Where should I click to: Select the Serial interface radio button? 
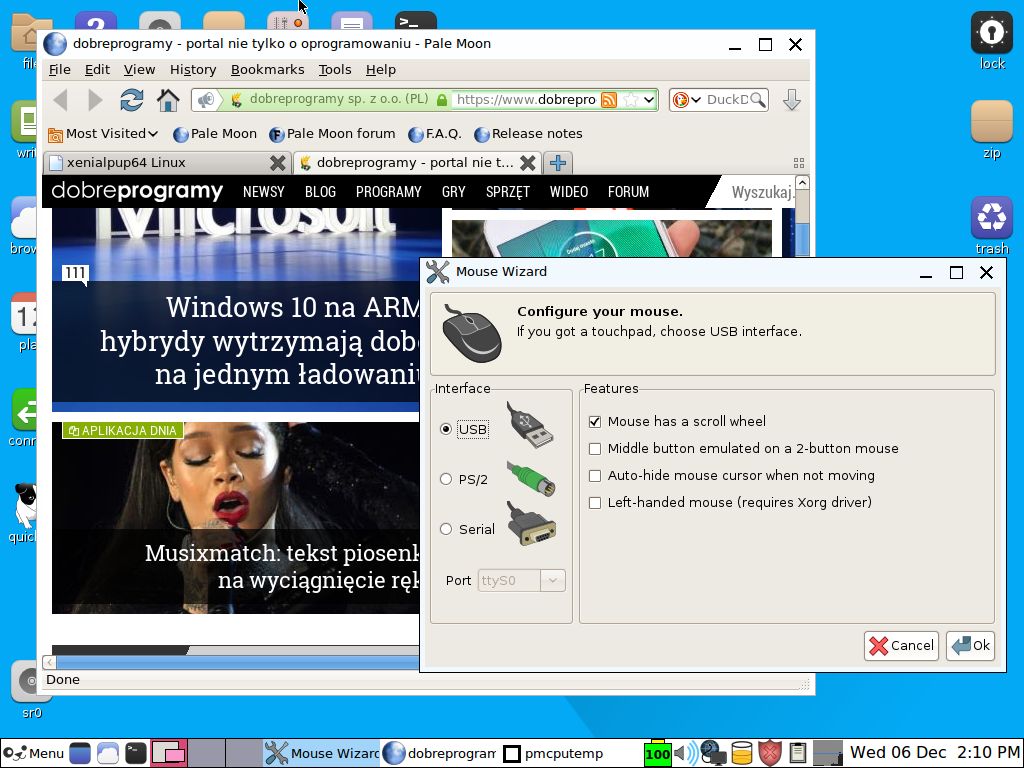[446, 529]
